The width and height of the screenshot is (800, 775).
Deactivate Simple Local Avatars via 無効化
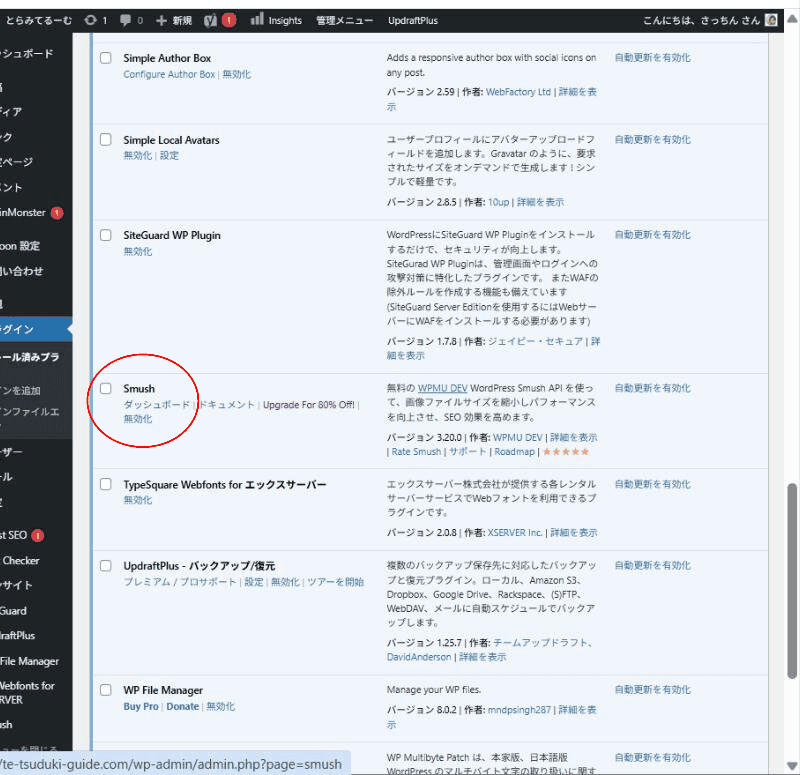[x=137, y=156]
